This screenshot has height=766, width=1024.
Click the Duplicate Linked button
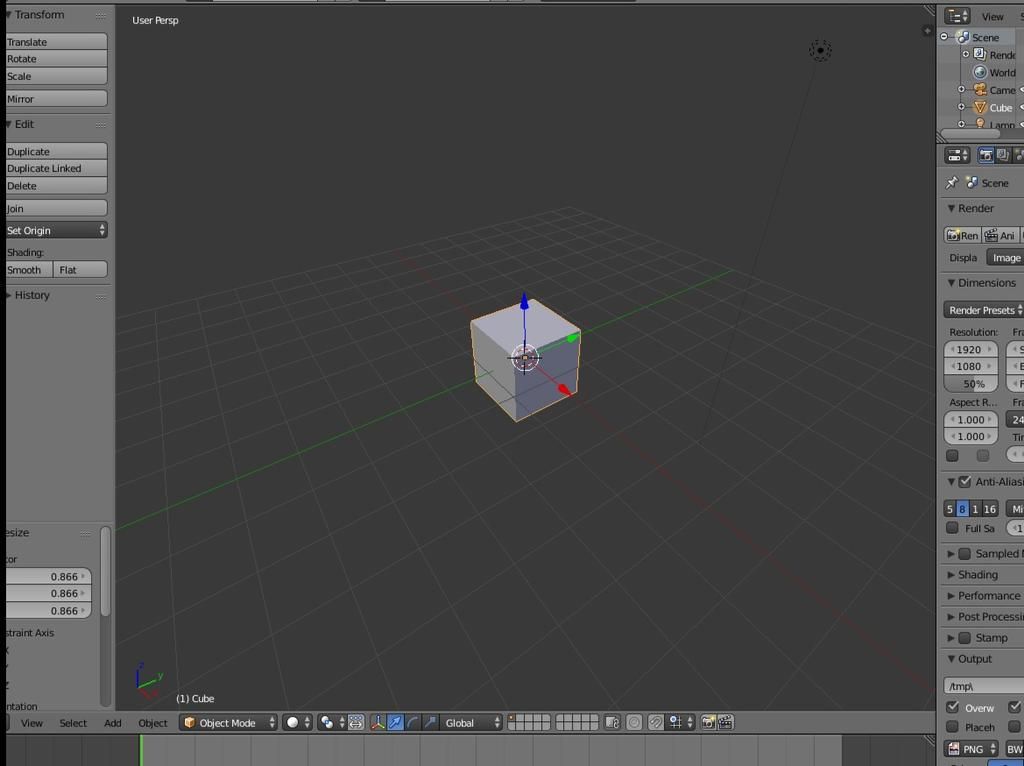(56, 168)
